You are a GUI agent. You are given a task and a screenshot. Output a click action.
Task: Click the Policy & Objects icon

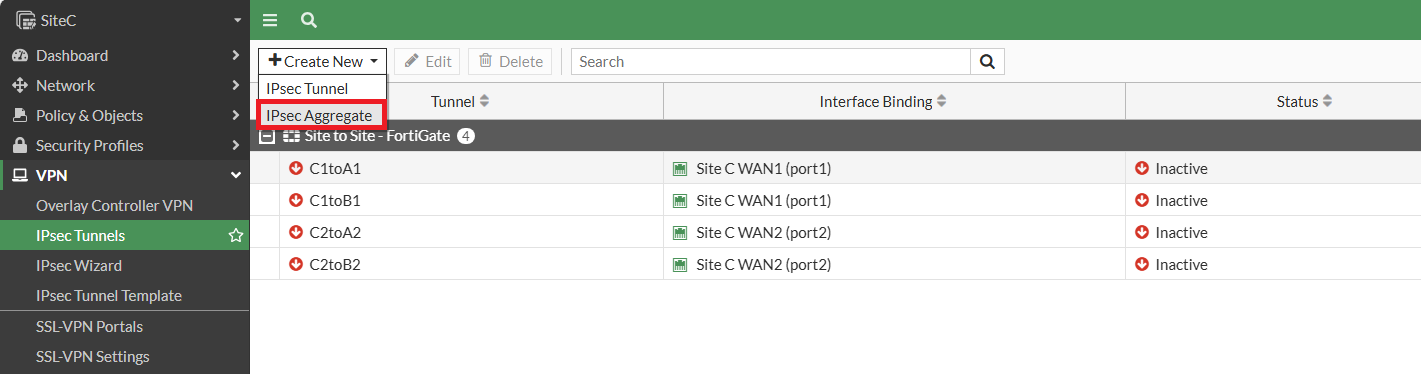(20, 115)
